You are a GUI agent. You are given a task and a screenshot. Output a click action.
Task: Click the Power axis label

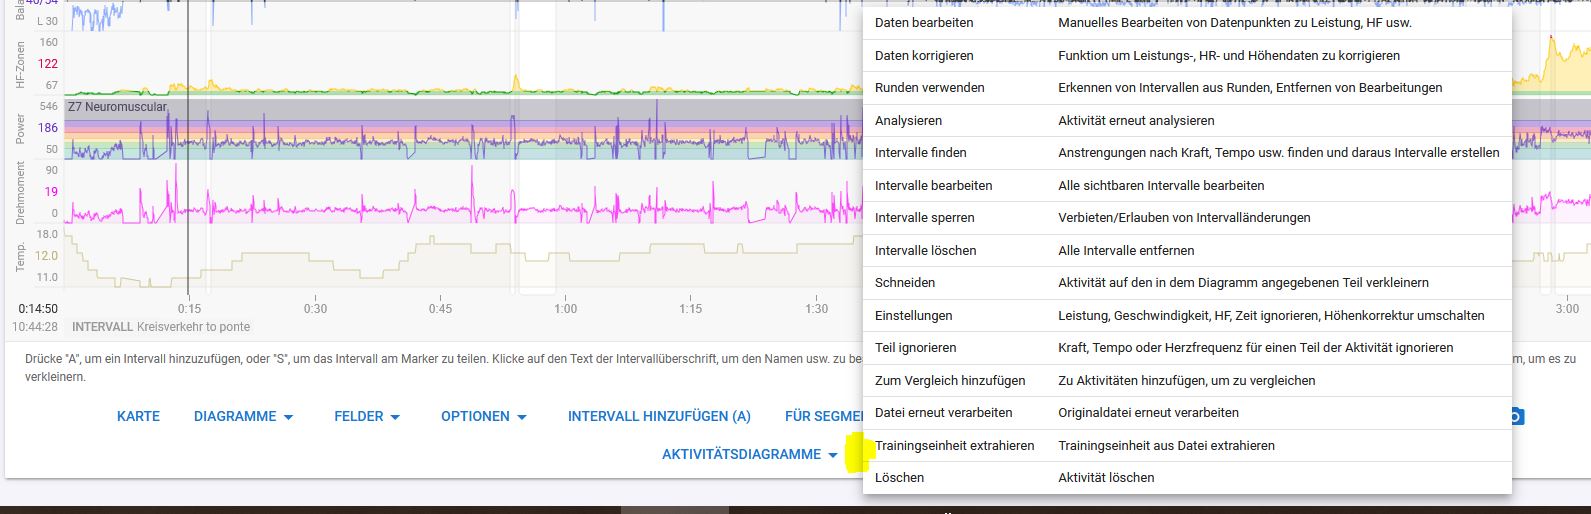click(x=21, y=128)
